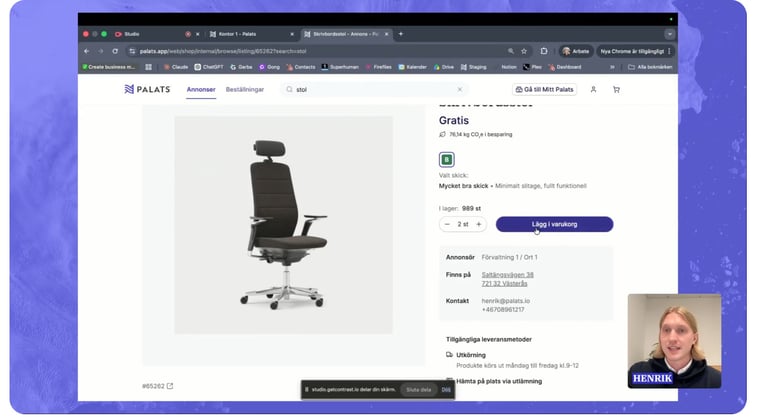Screen dimensions: 760x417
Task: Open the user account icon
Action: pos(593,90)
